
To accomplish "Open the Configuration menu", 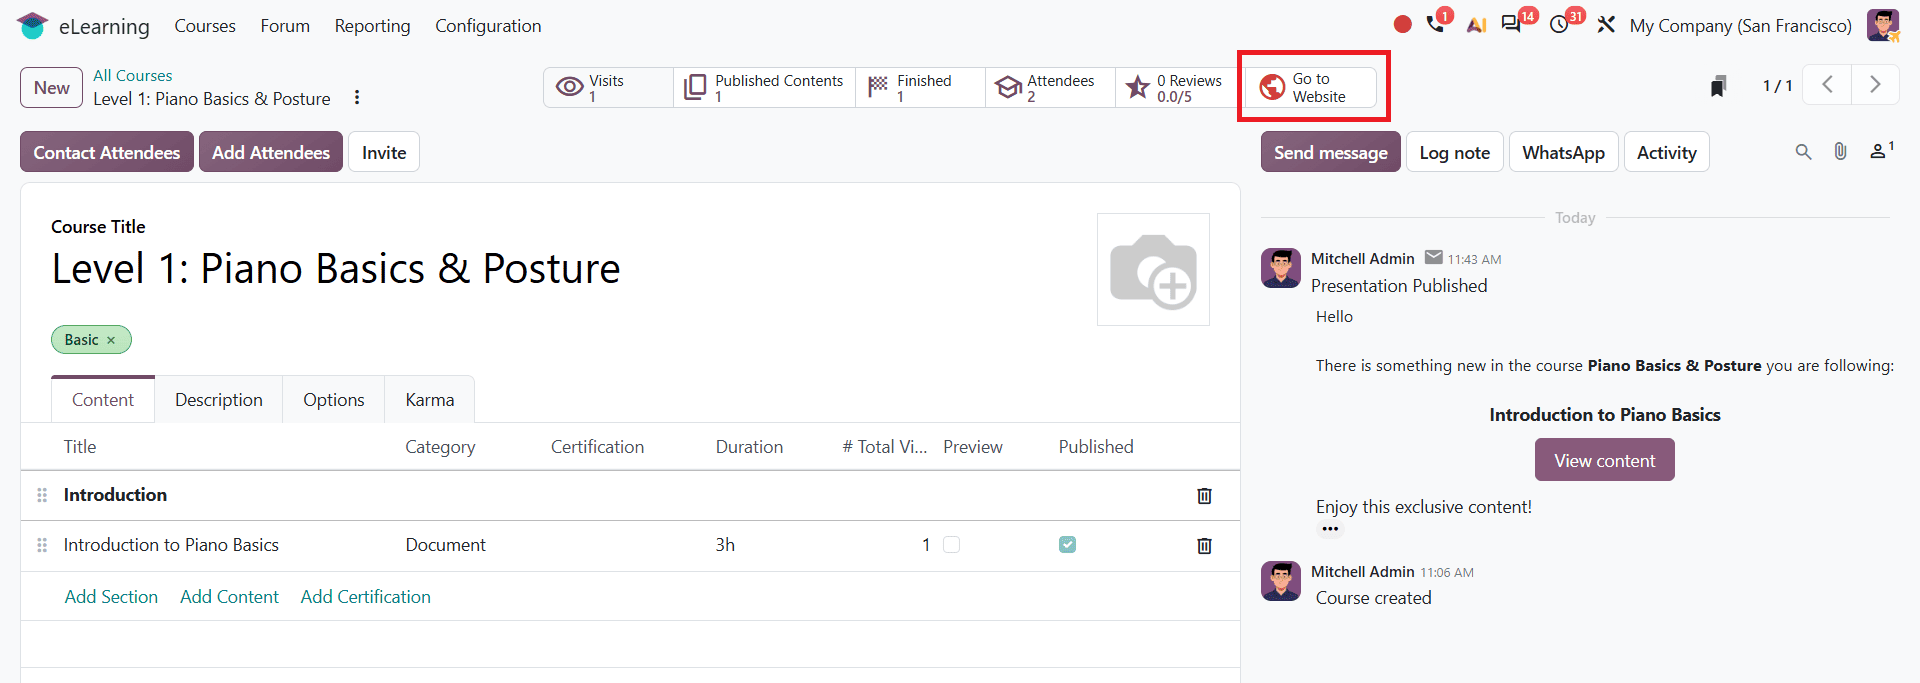I will (488, 26).
